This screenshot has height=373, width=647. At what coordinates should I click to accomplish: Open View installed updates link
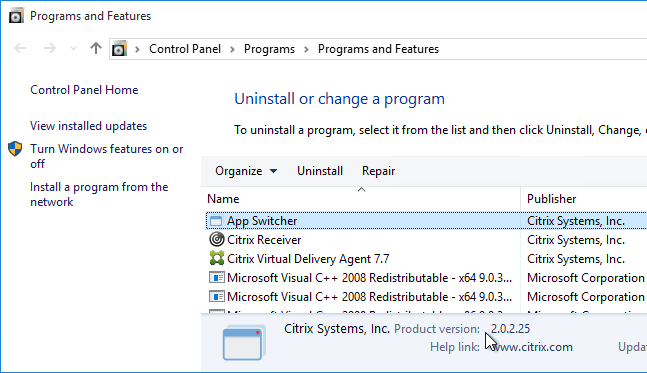click(88, 126)
